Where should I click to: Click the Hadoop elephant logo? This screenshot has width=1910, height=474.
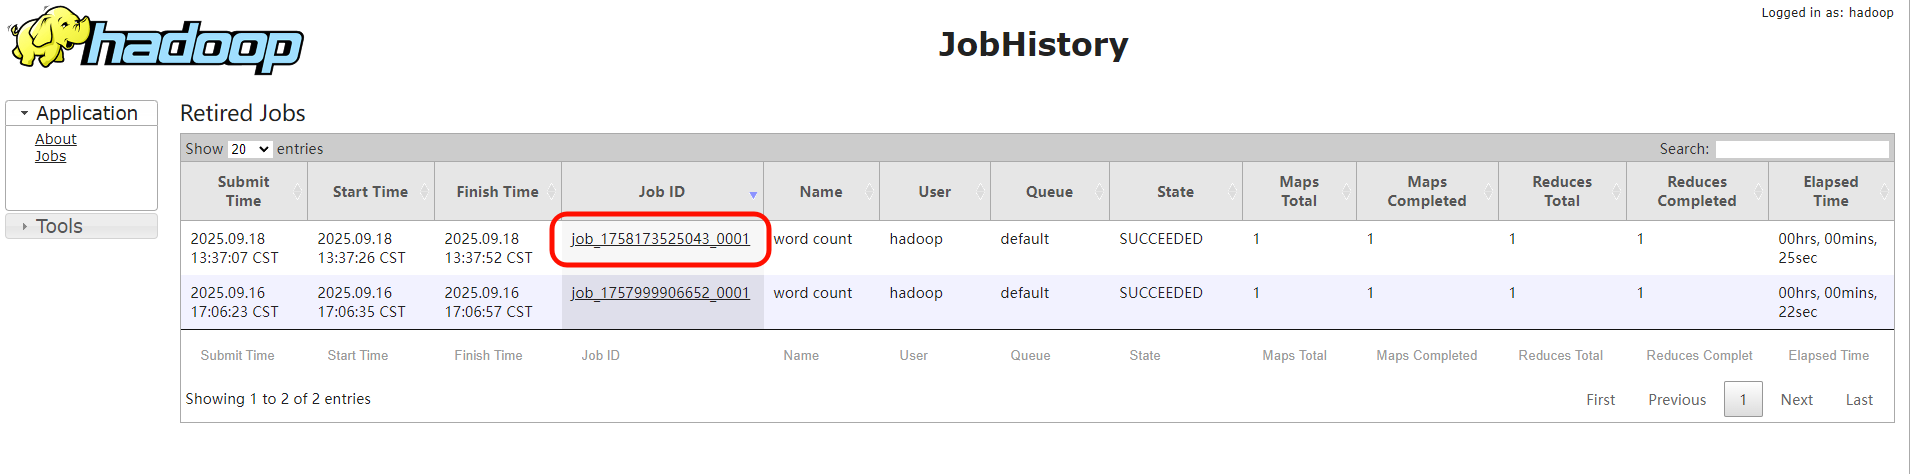pos(155,40)
